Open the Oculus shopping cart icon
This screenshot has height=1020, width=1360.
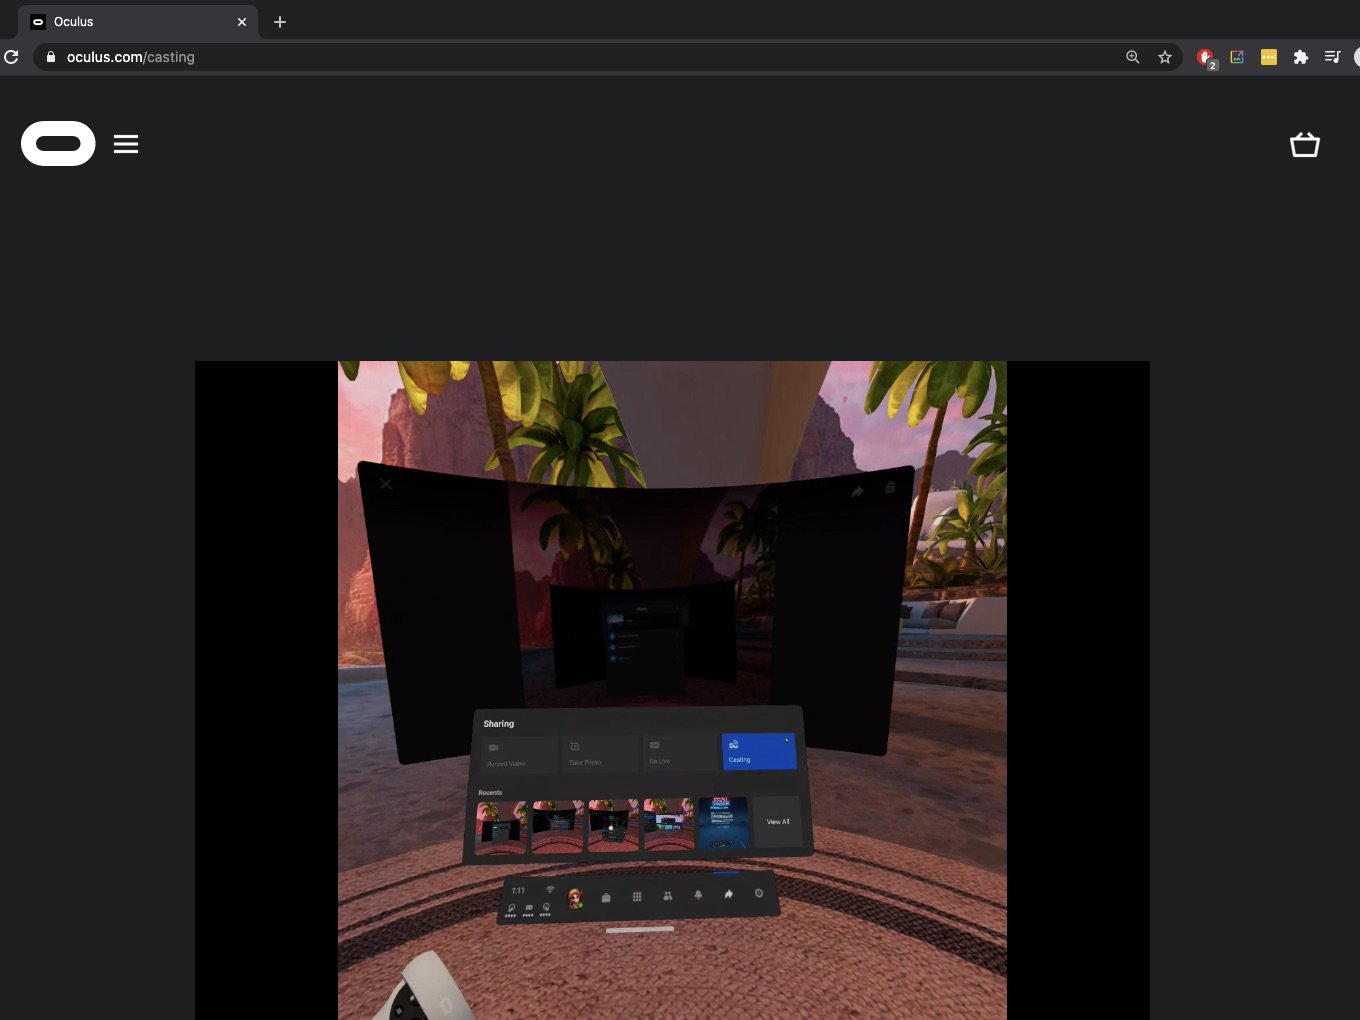(x=1305, y=144)
